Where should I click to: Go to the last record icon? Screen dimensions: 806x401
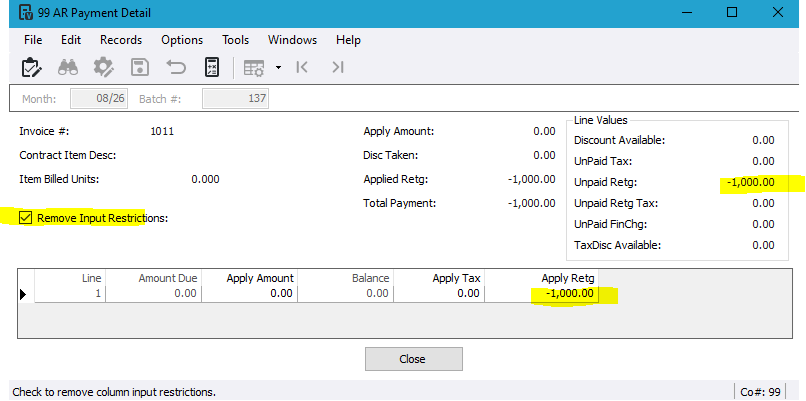[x=337, y=67]
